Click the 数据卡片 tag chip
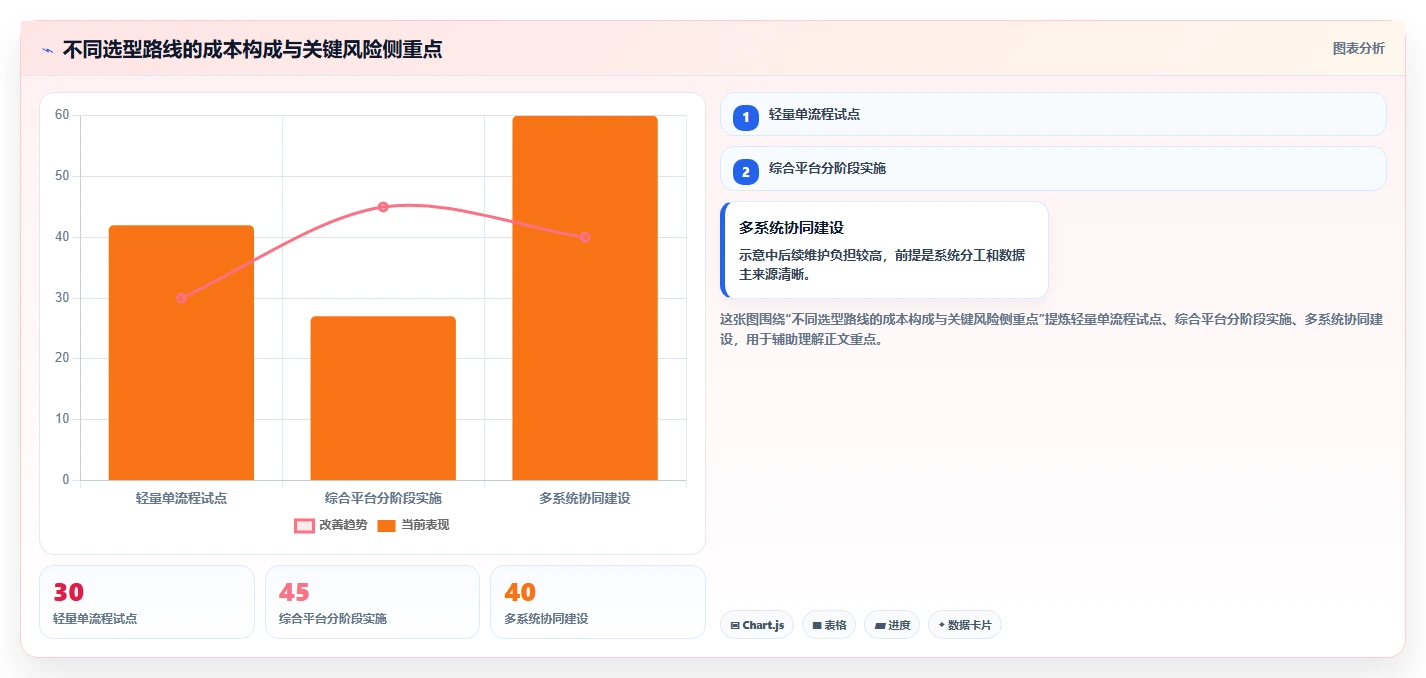This screenshot has height=678, width=1426. coord(965,625)
